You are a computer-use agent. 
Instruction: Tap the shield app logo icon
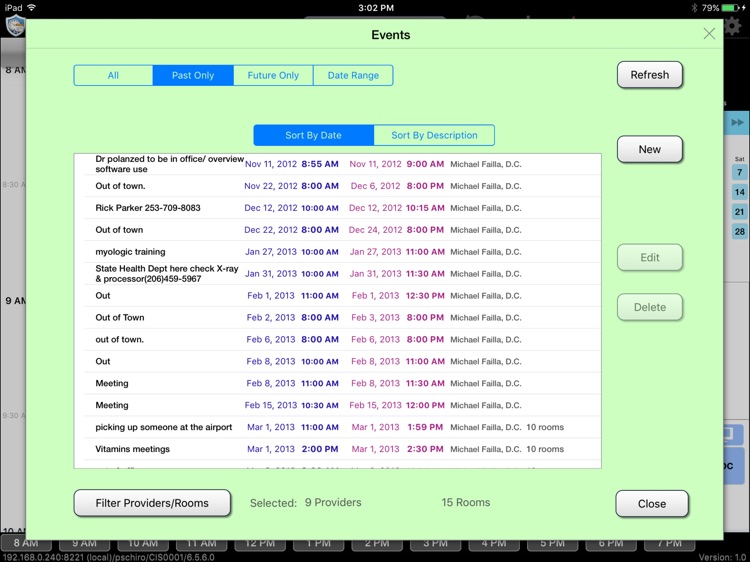tap(15, 24)
